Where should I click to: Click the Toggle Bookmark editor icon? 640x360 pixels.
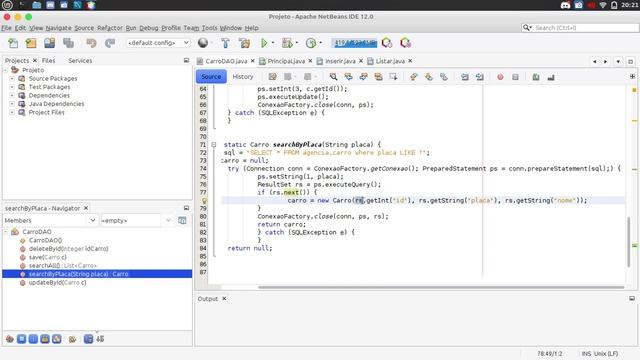point(444,77)
